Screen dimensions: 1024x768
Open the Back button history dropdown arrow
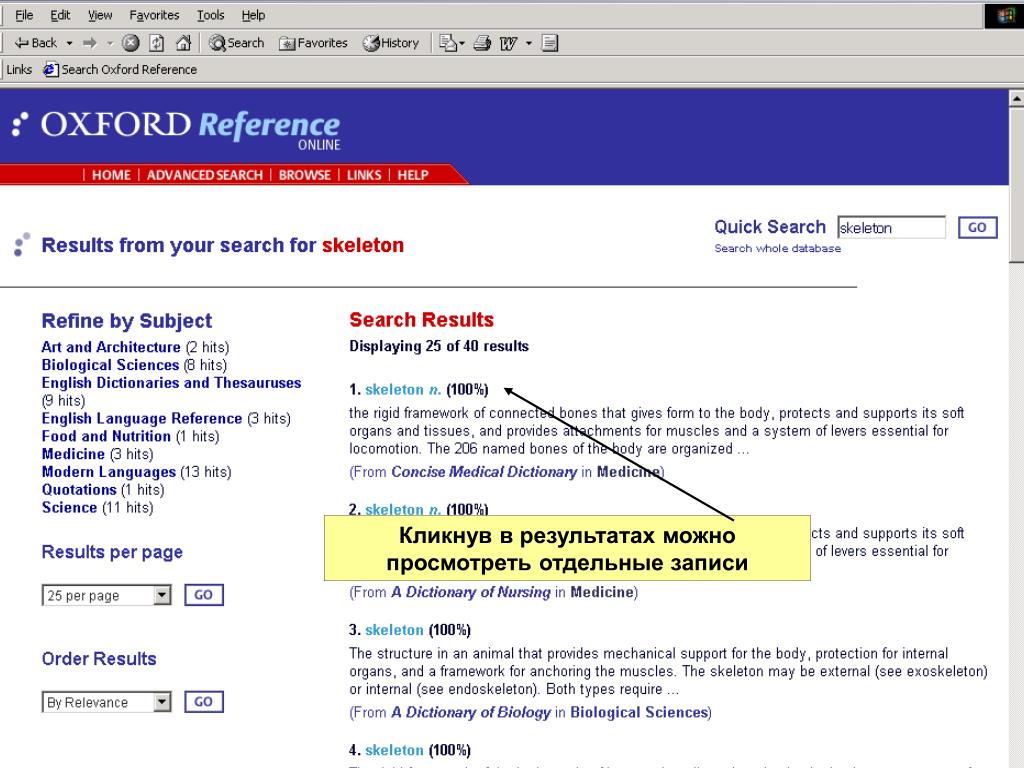69,43
